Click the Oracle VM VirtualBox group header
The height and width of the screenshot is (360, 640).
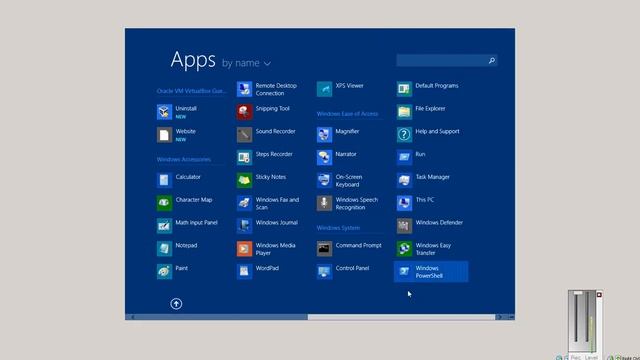click(191, 91)
